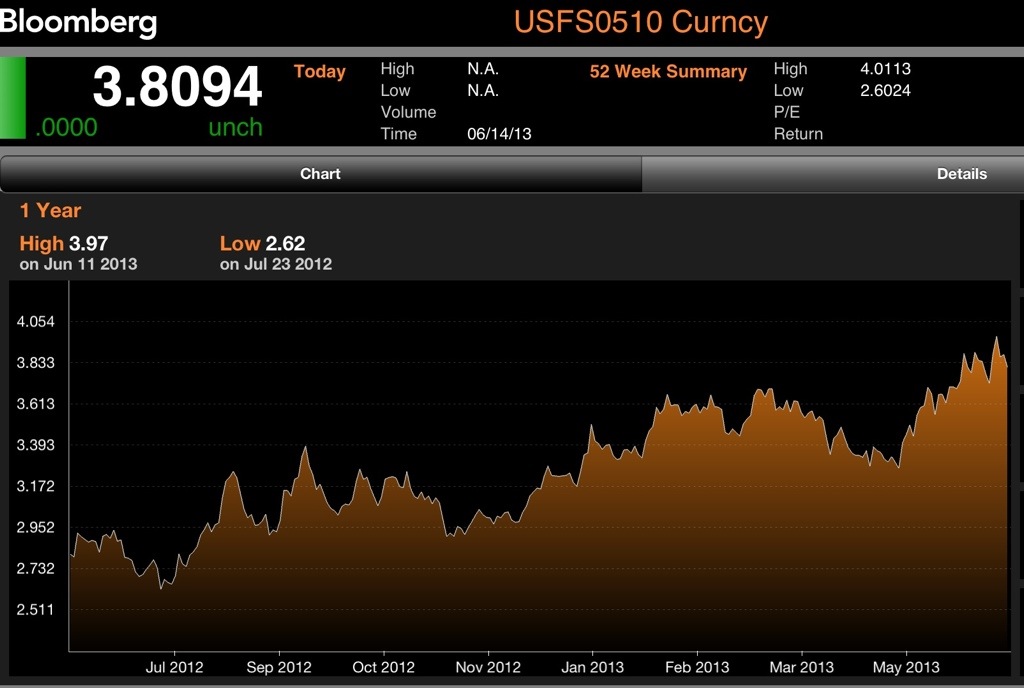Tap the 2.511 y-axis value

(x=36, y=610)
